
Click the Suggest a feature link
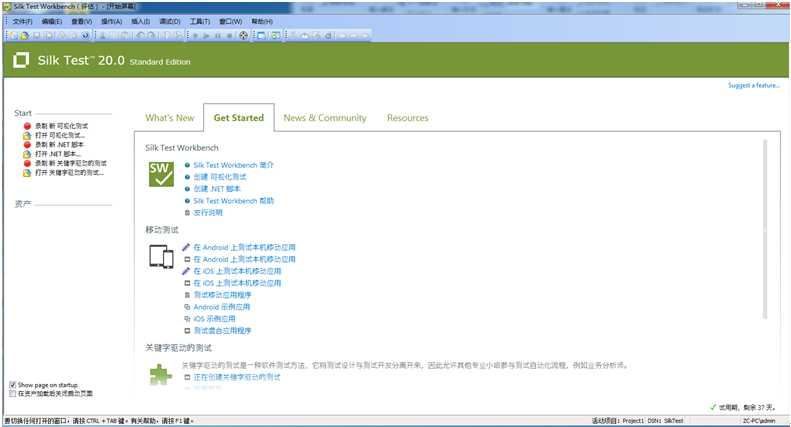pos(754,86)
